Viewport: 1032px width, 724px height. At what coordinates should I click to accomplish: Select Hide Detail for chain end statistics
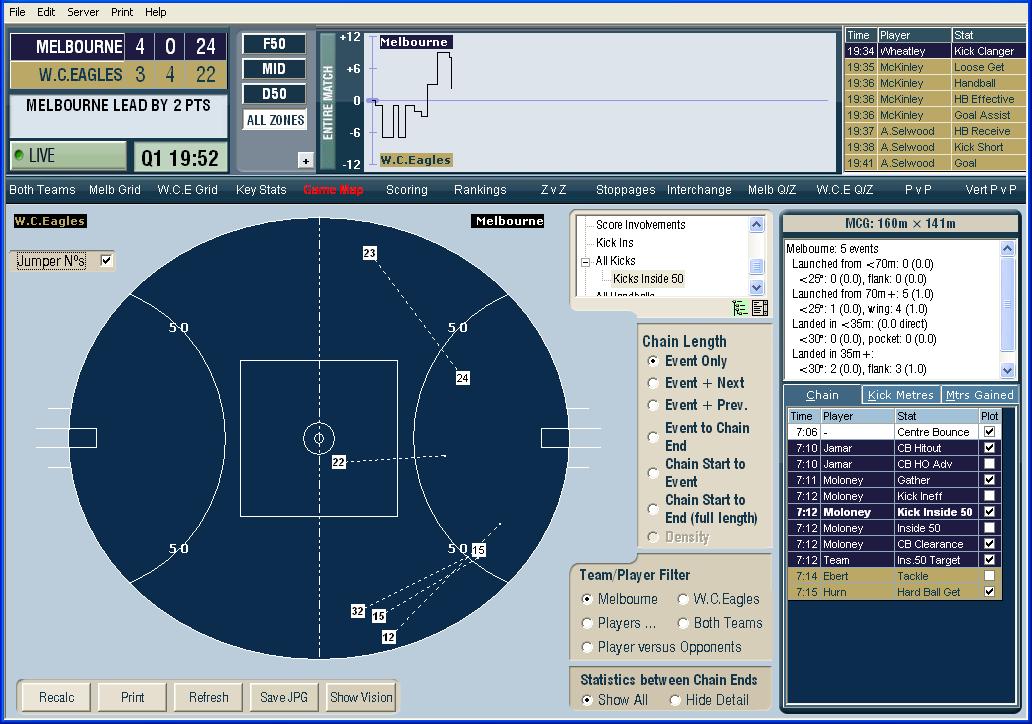coord(675,700)
